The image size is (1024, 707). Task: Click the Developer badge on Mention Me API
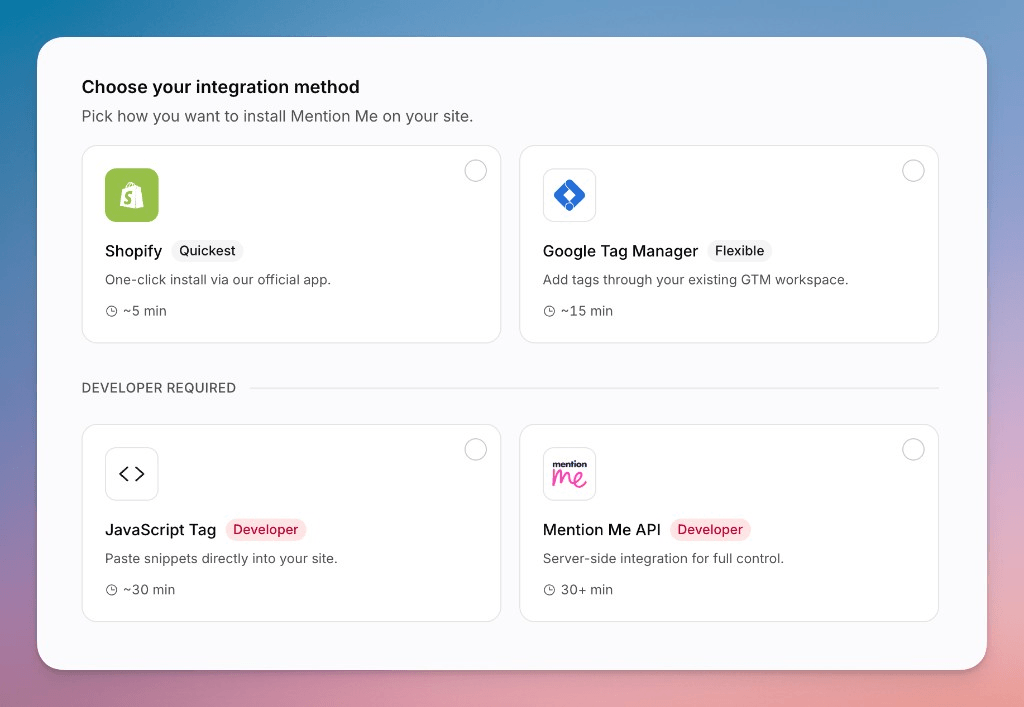[710, 529]
